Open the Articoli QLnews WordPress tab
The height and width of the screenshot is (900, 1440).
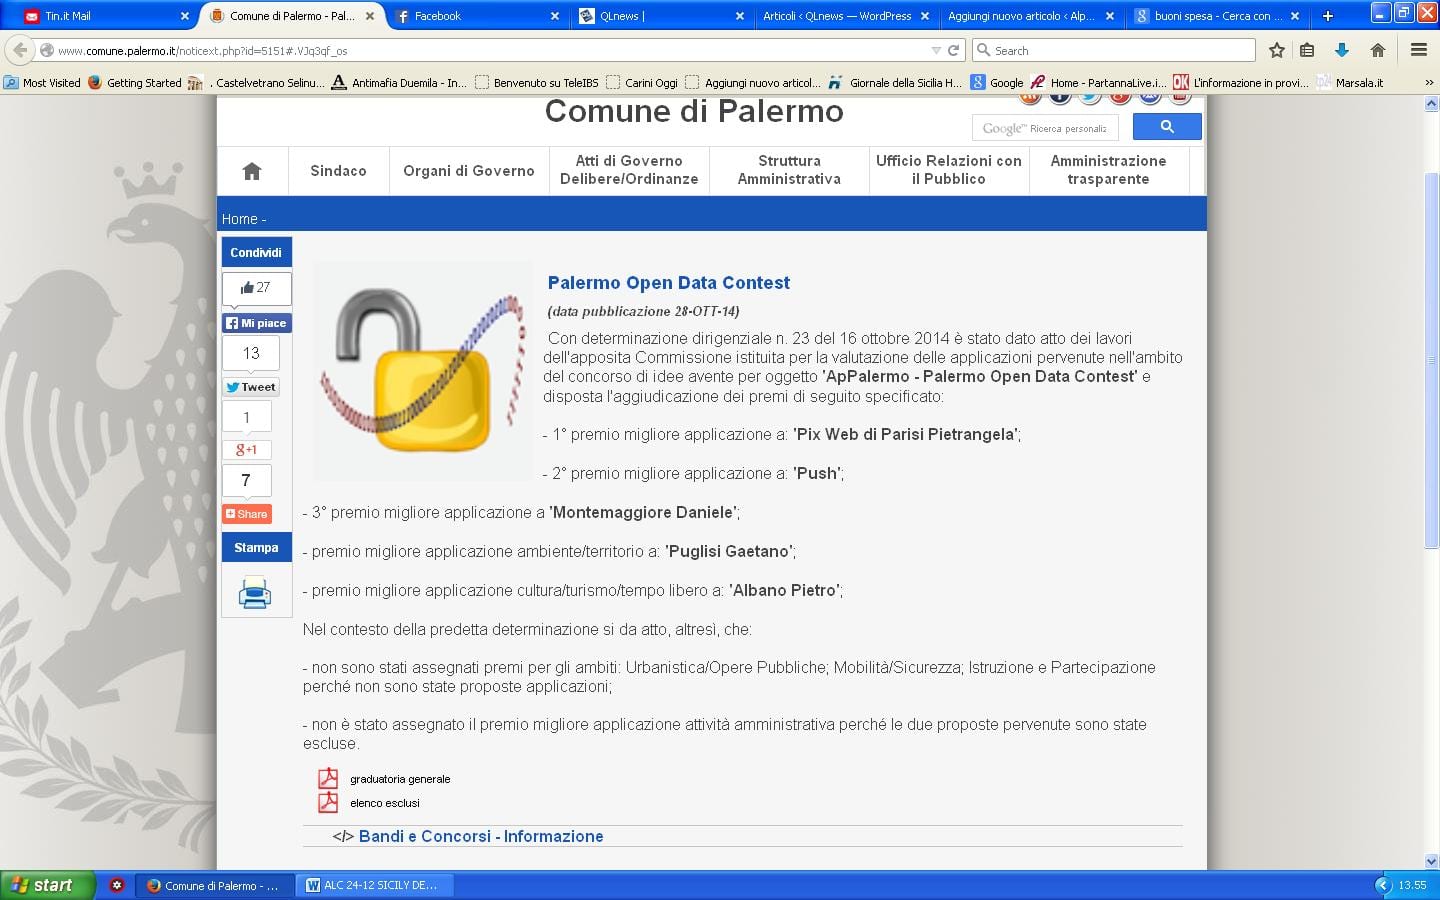pos(845,16)
